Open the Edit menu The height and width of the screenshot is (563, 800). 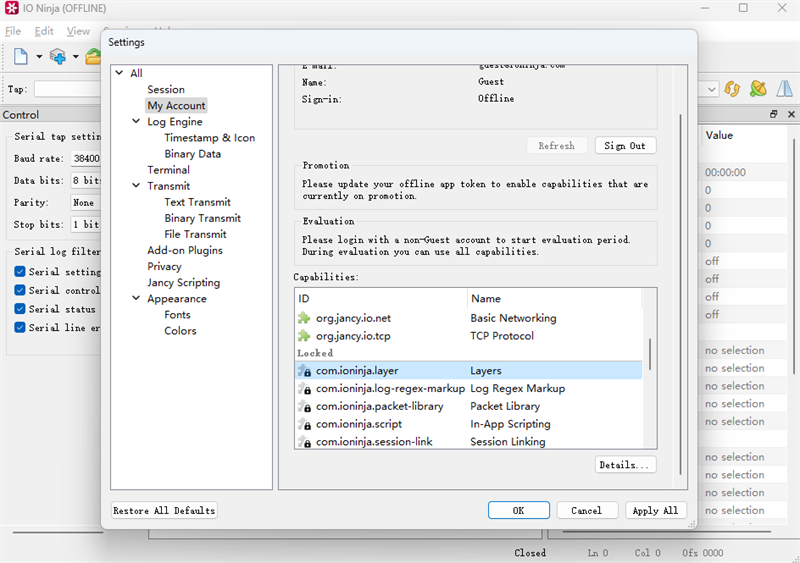pyautogui.click(x=44, y=31)
